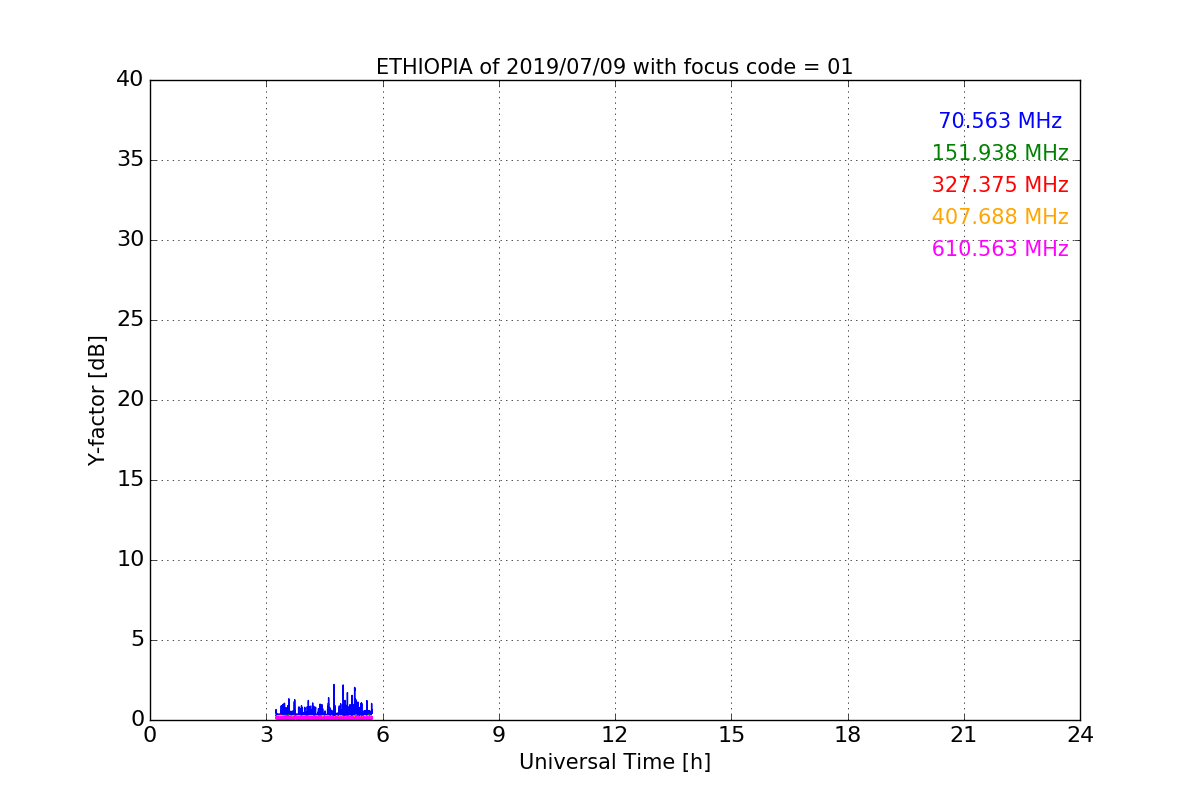
Task: Click the x-axis tick label 12
Action: point(615,735)
